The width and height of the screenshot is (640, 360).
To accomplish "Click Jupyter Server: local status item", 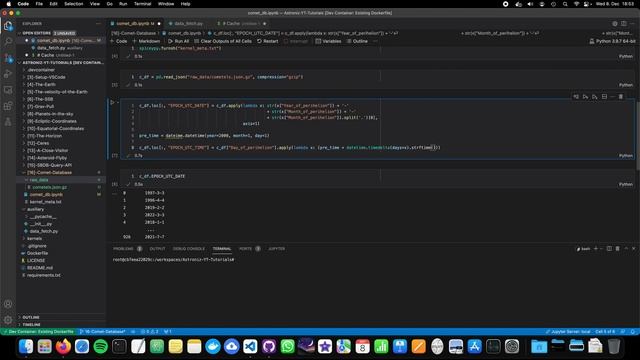I will pos(568,331).
